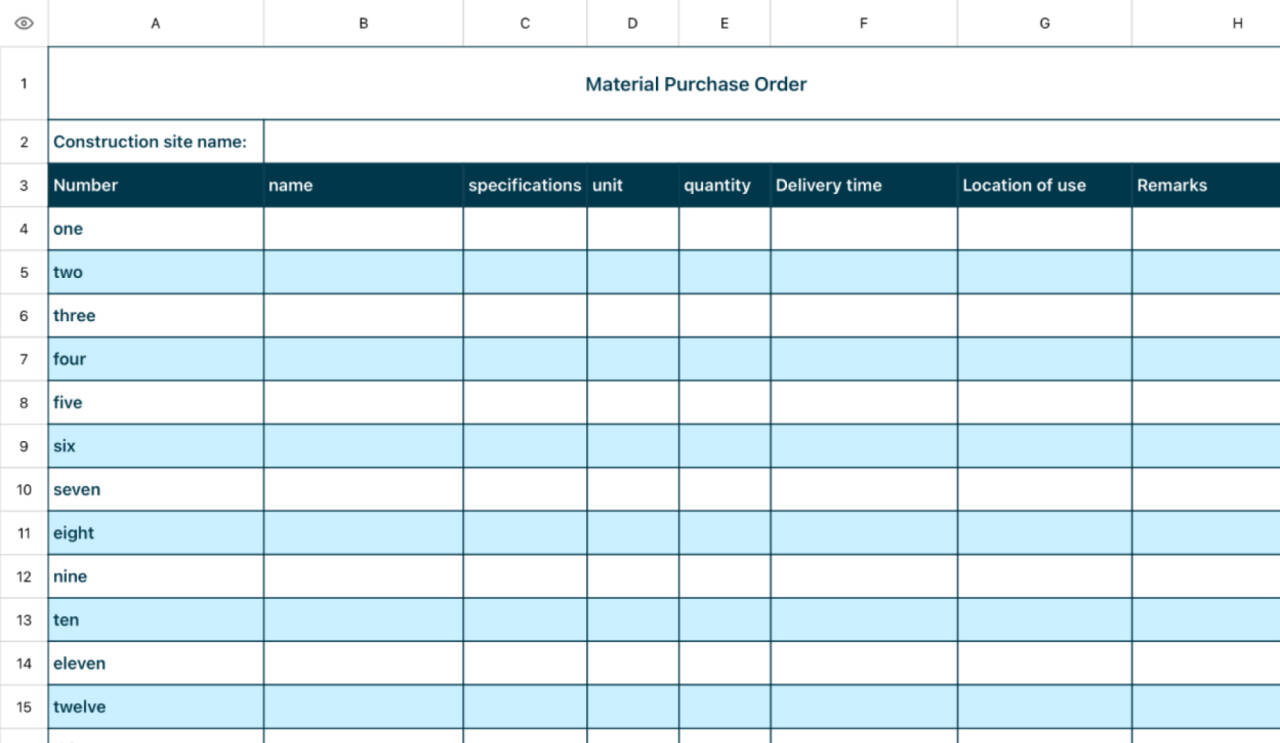The height and width of the screenshot is (743, 1280).
Task: Click the 'unit' header cell
Action: [x=633, y=185]
